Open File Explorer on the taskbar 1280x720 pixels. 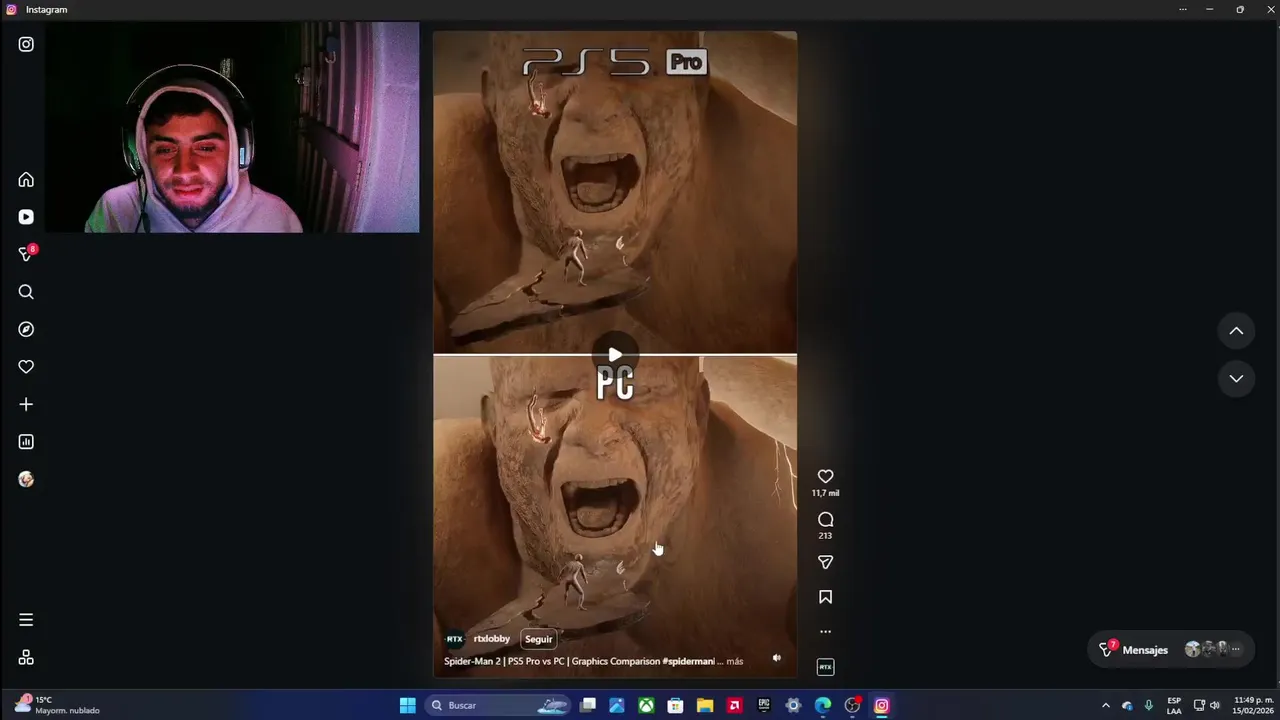705,705
